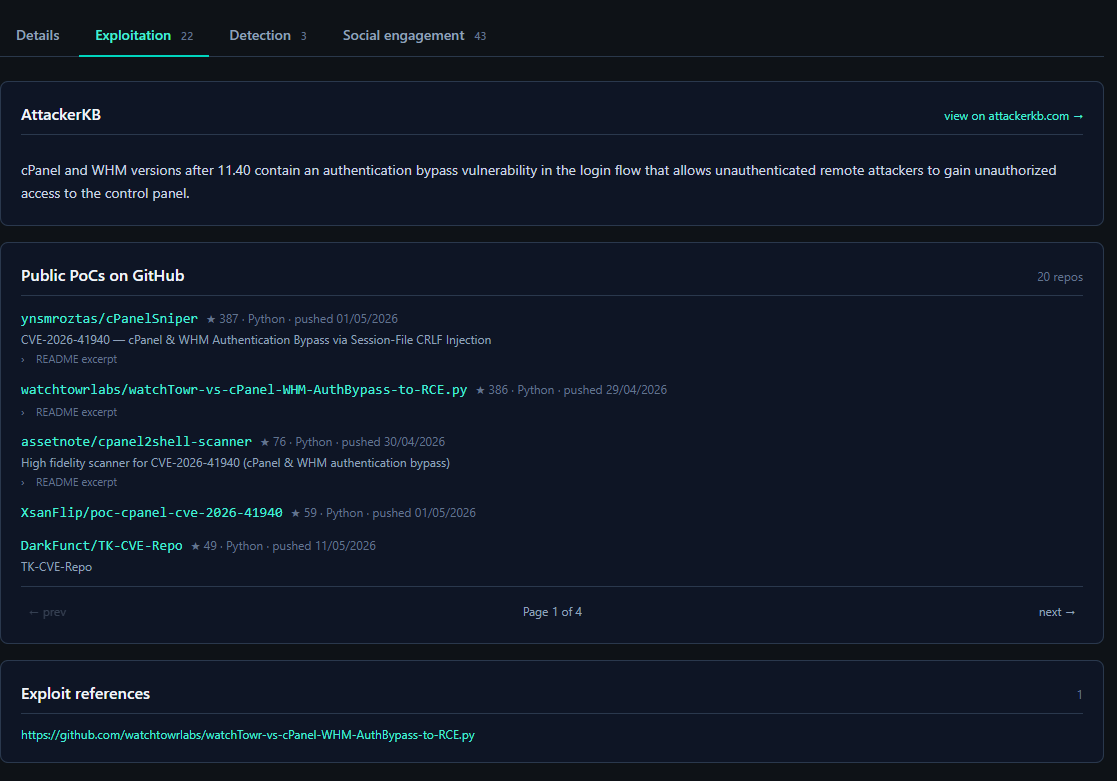
Task: Open the exploit reference GitHub URL
Action: click(248, 735)
